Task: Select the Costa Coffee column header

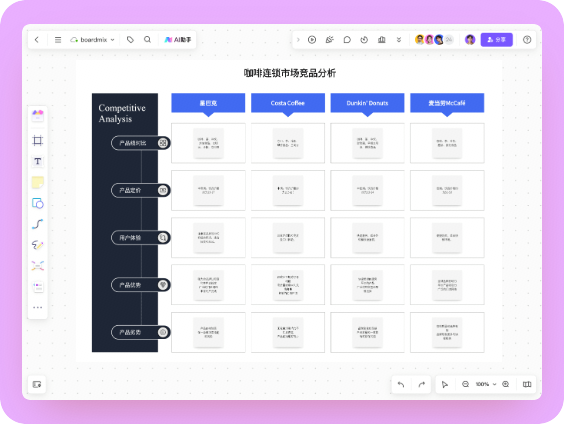Action: tap(288, 103)
